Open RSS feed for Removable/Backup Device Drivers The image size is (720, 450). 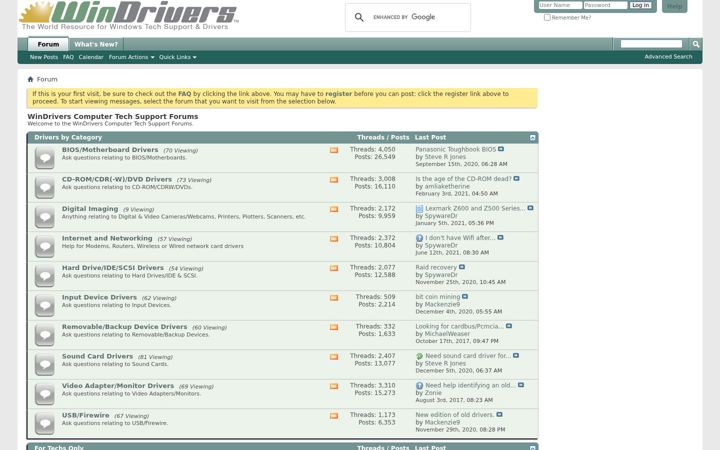click(x=334, y=327)
